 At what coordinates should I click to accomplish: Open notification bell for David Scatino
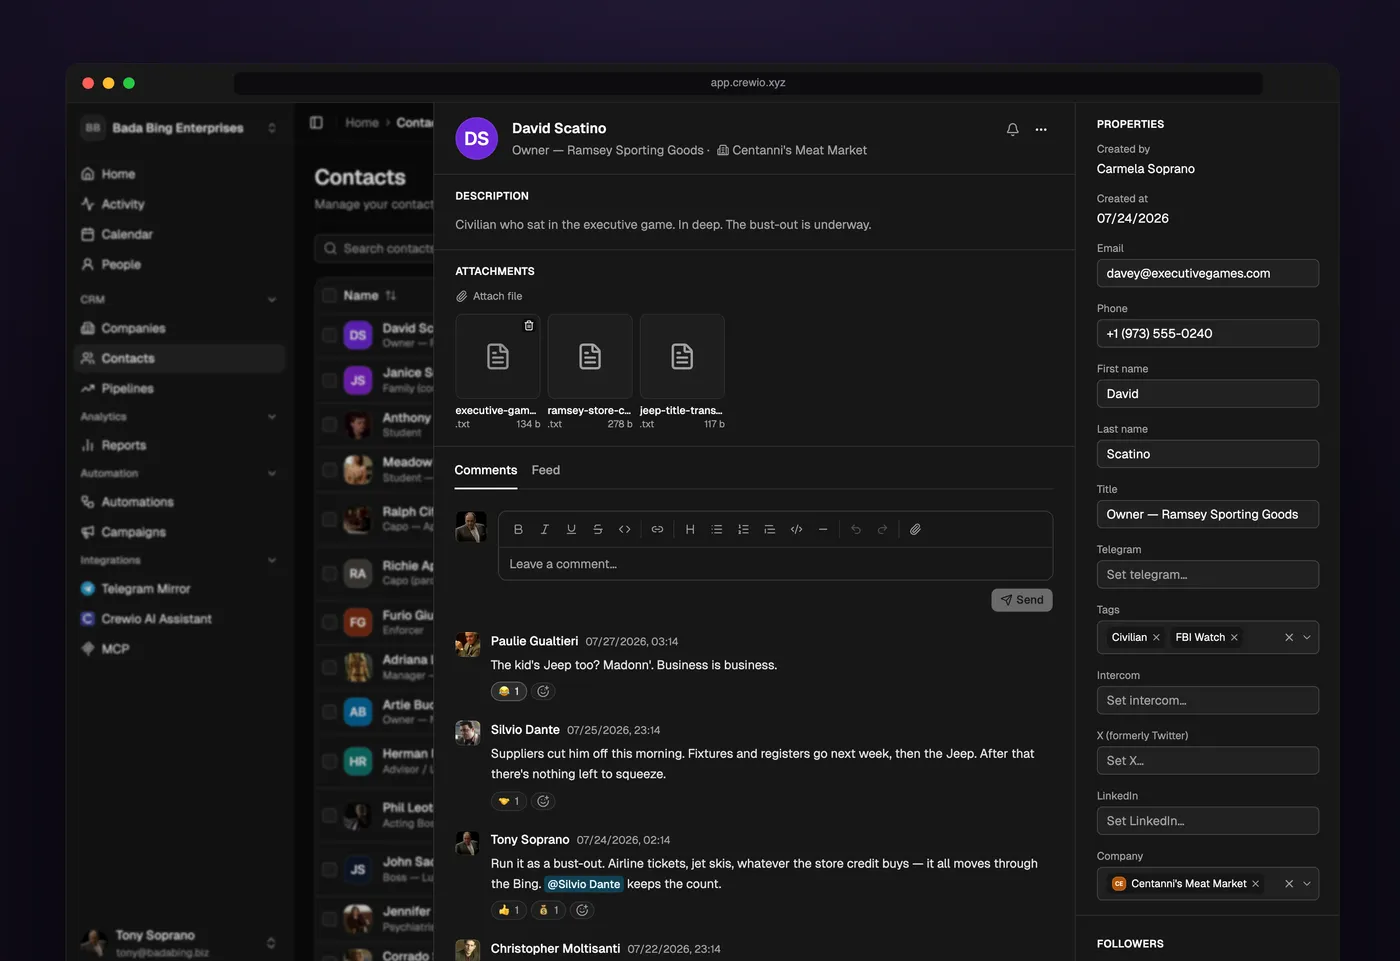click(x=1013, y=130)
